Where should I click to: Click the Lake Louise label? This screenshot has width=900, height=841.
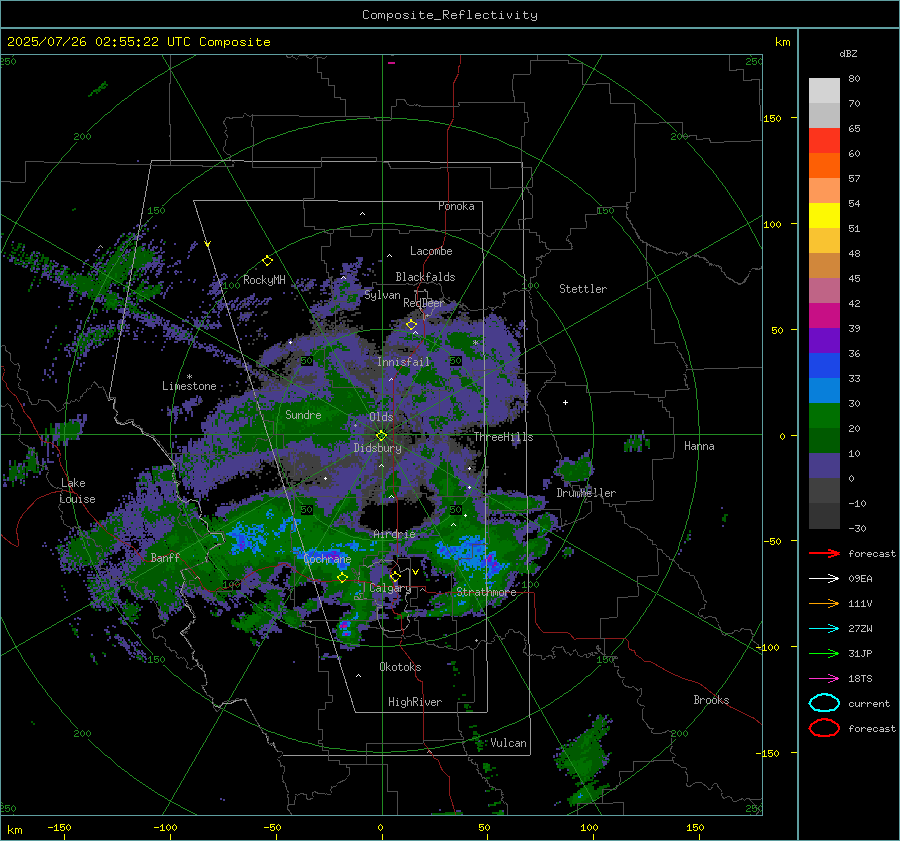coord(77,491)
